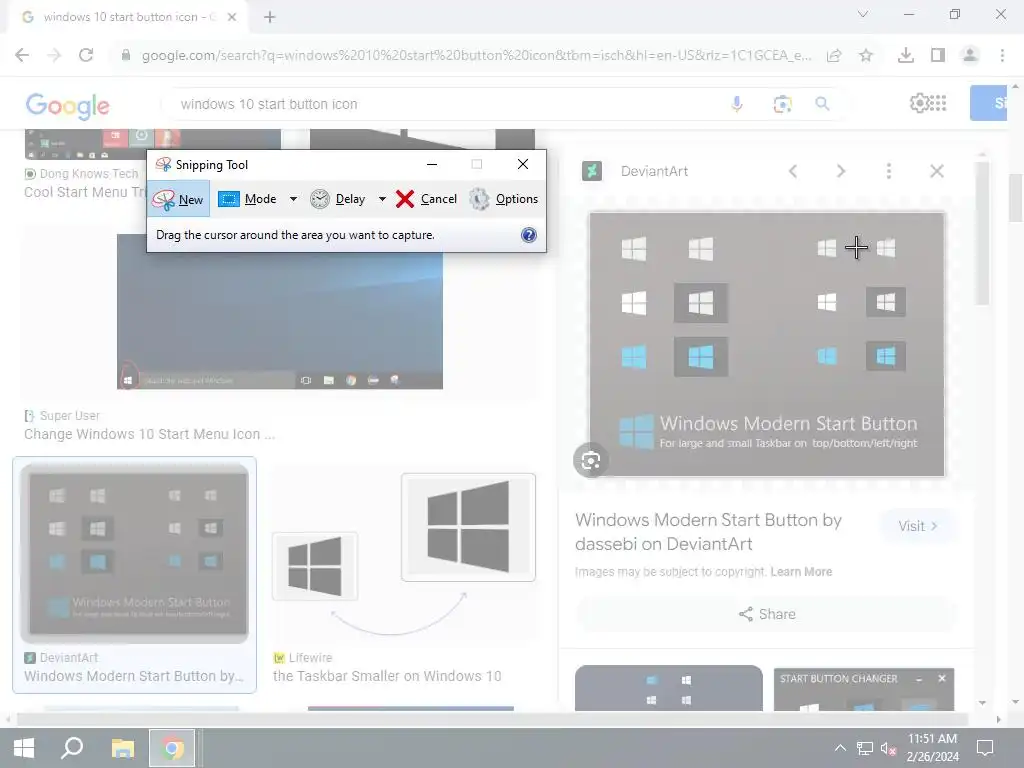Click the DeviantArt source name
The height and width of the screenshot is (768, 1024).
pyautogui.click(x=654, y=171)
